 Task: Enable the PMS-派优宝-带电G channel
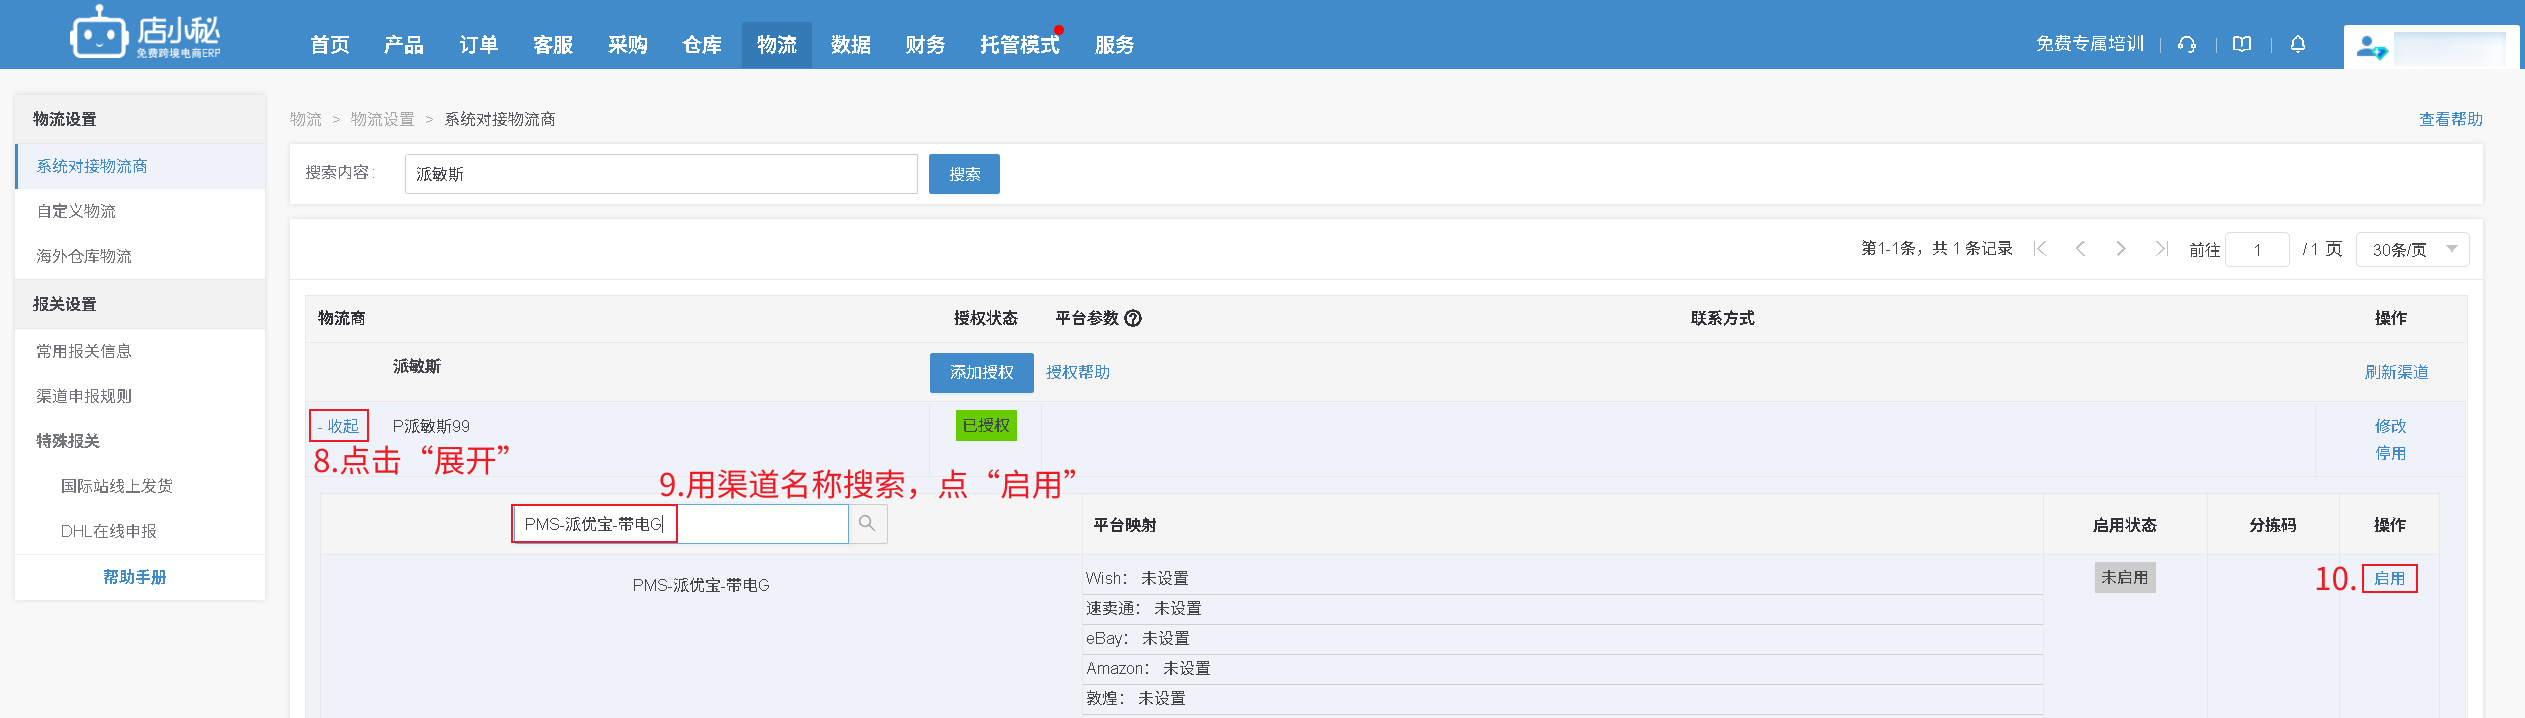coord(2389,578)
